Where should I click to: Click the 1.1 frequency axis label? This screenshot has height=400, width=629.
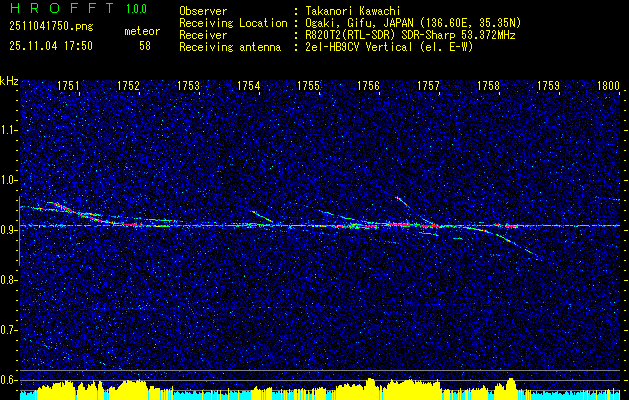tap(9, 130)
